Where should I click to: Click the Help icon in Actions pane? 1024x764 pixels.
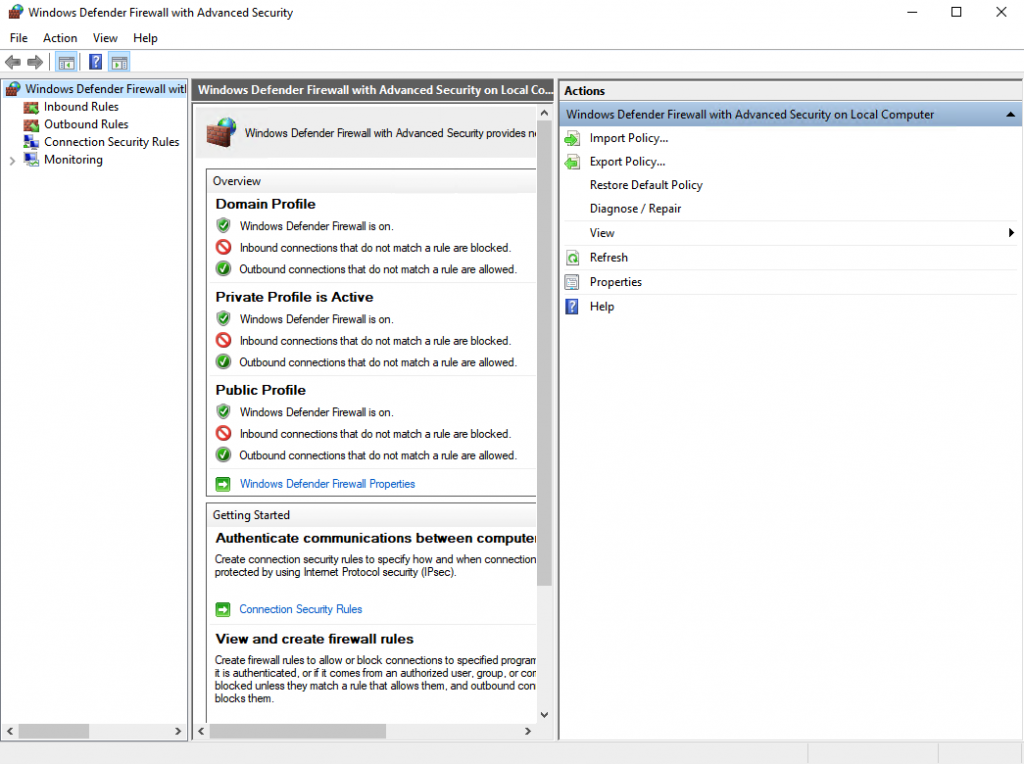572,307
